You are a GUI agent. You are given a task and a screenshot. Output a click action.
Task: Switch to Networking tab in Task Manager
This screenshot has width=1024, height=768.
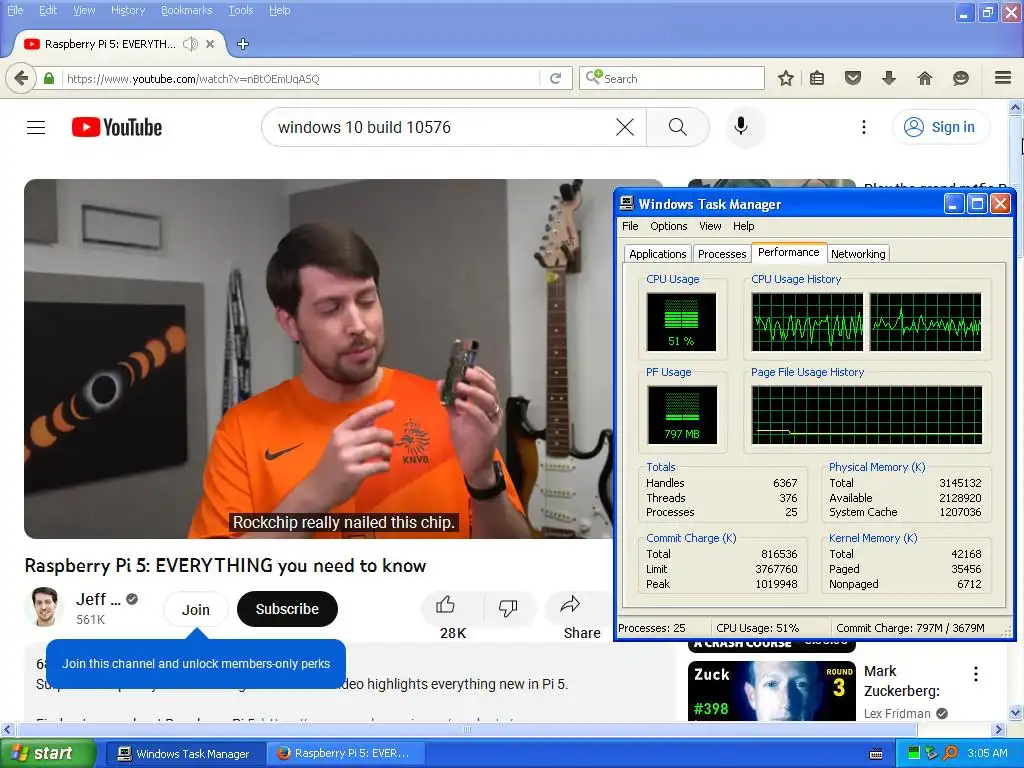[858, 254]
